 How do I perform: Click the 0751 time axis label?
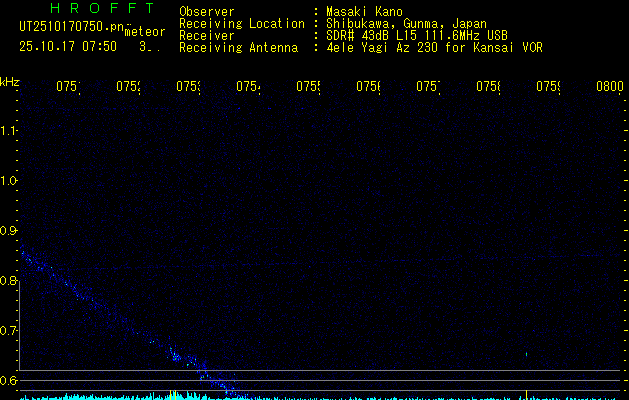coord(68,86)
